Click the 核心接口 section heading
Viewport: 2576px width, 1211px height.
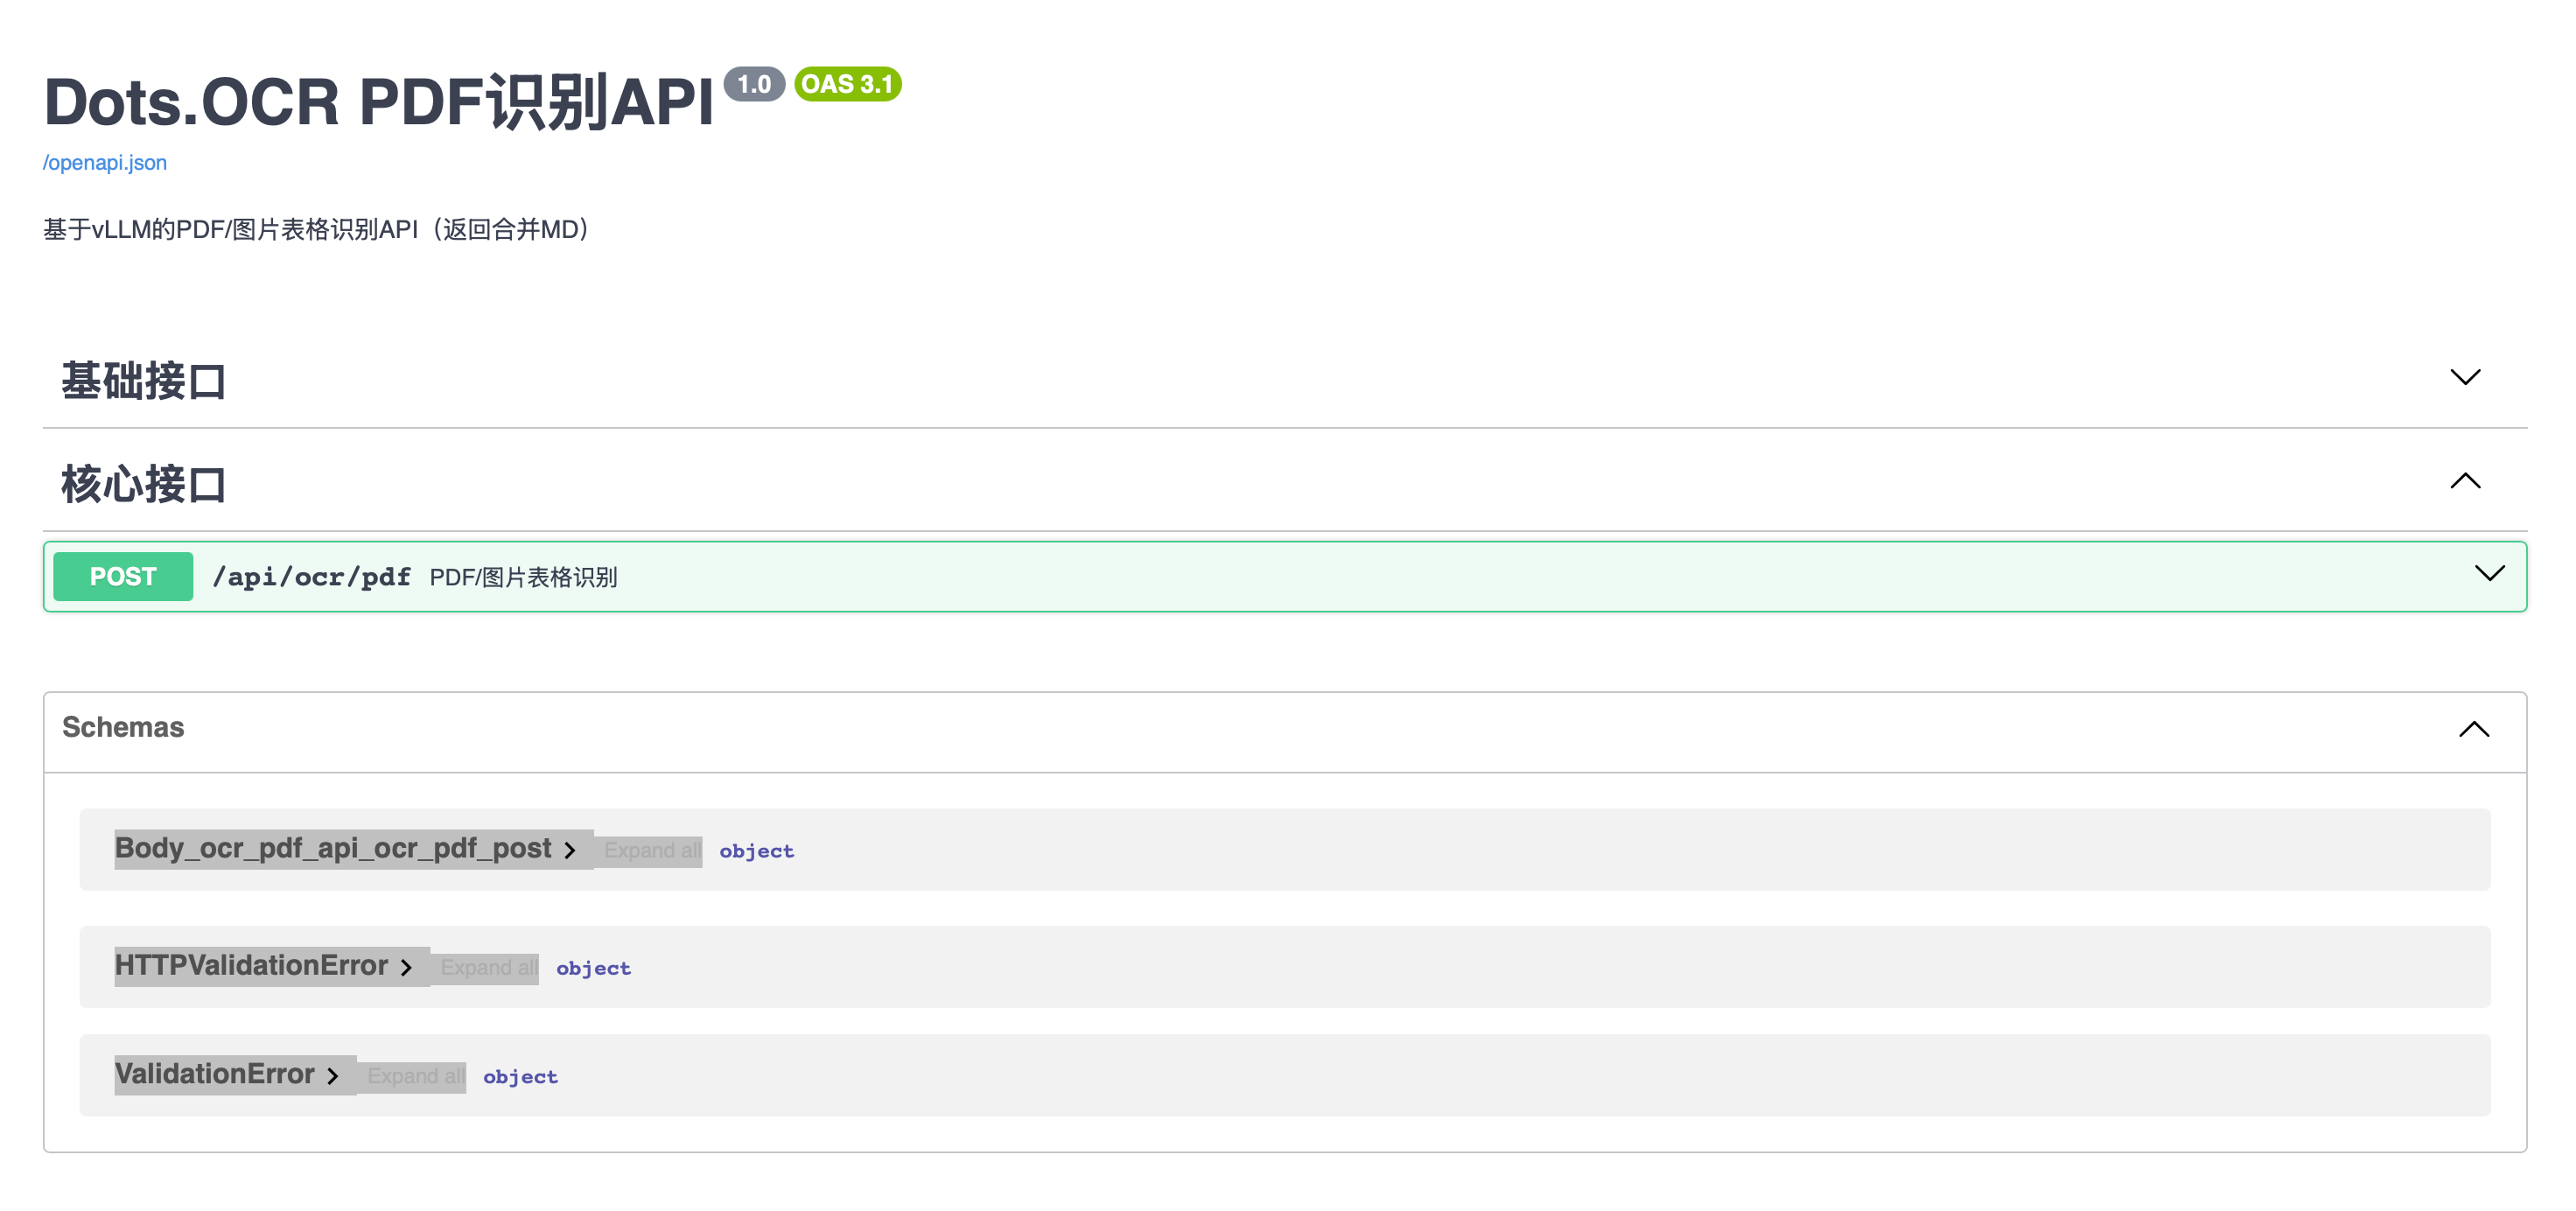coord(144,484)
